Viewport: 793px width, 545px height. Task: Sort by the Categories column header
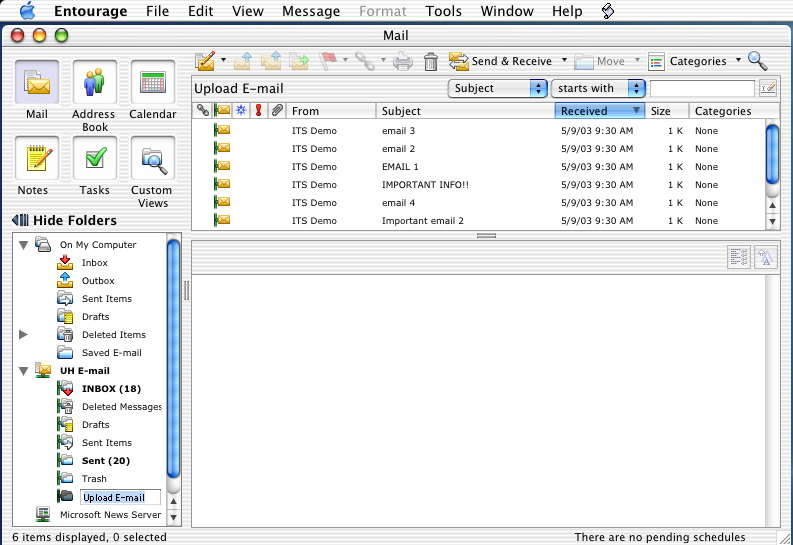tap(733, 111)
